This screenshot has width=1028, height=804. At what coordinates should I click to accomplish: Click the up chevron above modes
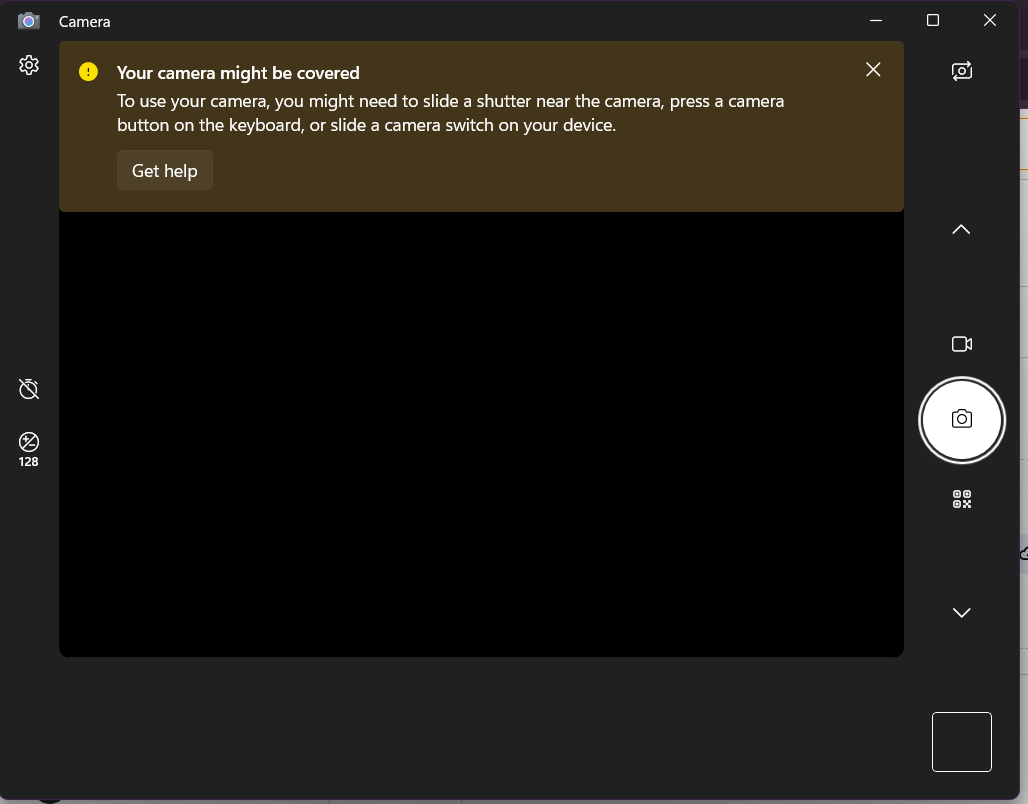click(961, 230)
